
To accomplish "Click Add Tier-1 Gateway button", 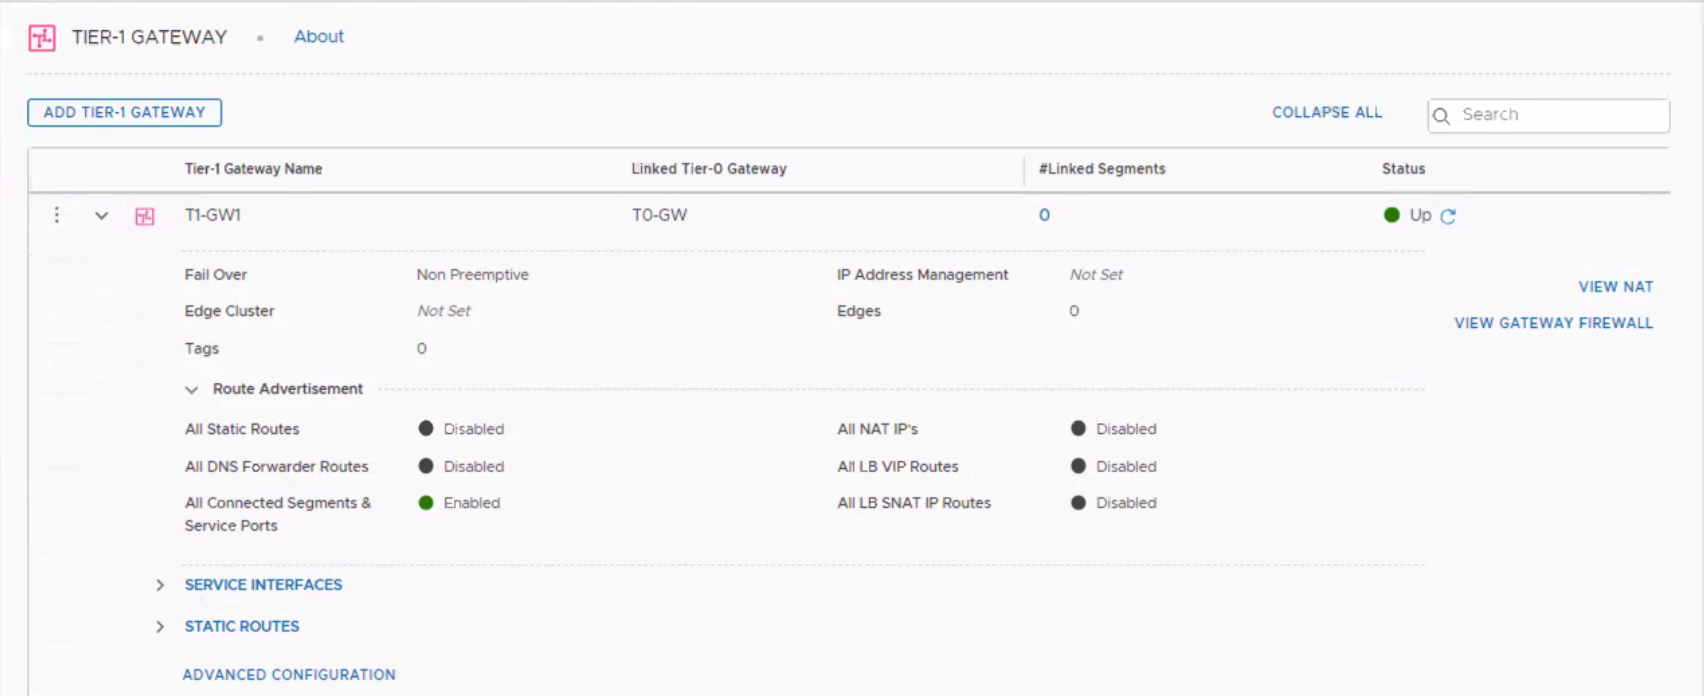I will pos(124,113).
